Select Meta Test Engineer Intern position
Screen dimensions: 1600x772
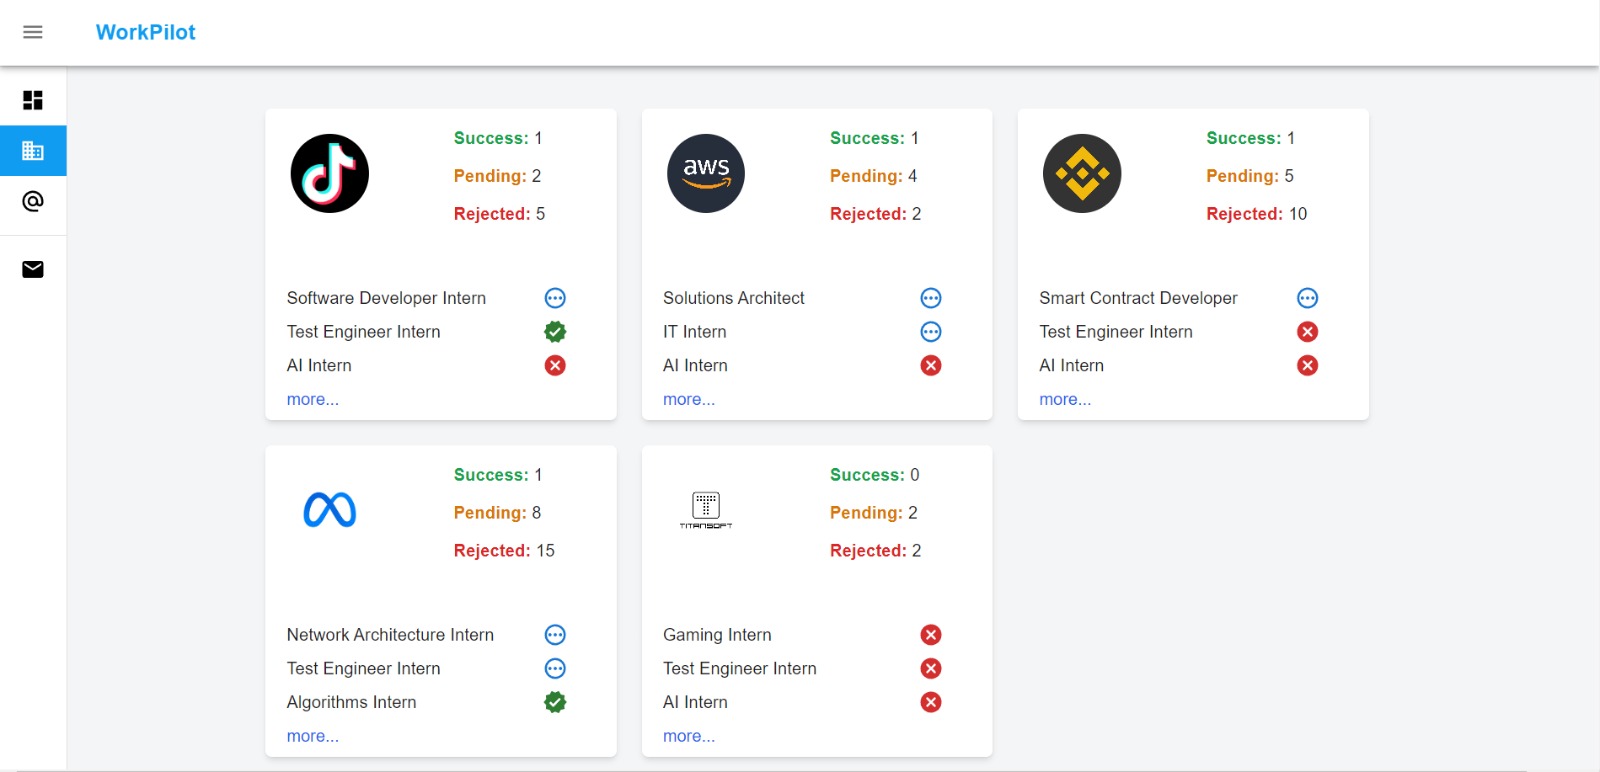(363, 669)
